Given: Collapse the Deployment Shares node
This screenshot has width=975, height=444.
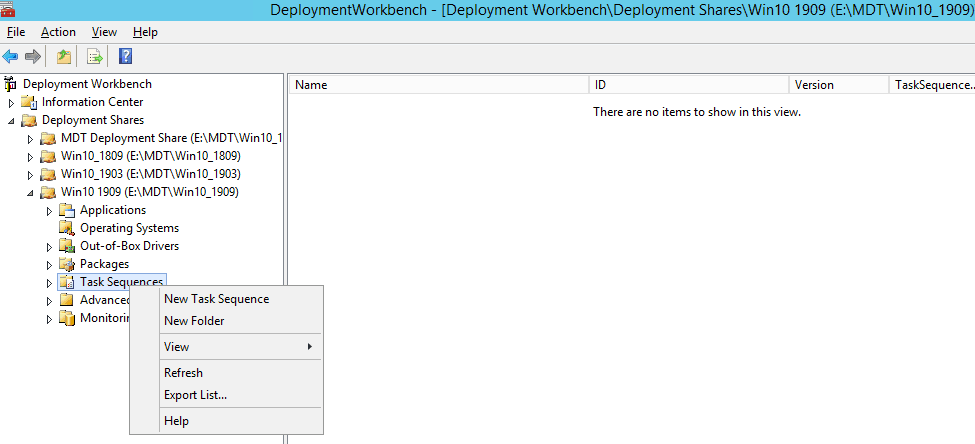Looking at the screenshot, I should pos(11,121).
